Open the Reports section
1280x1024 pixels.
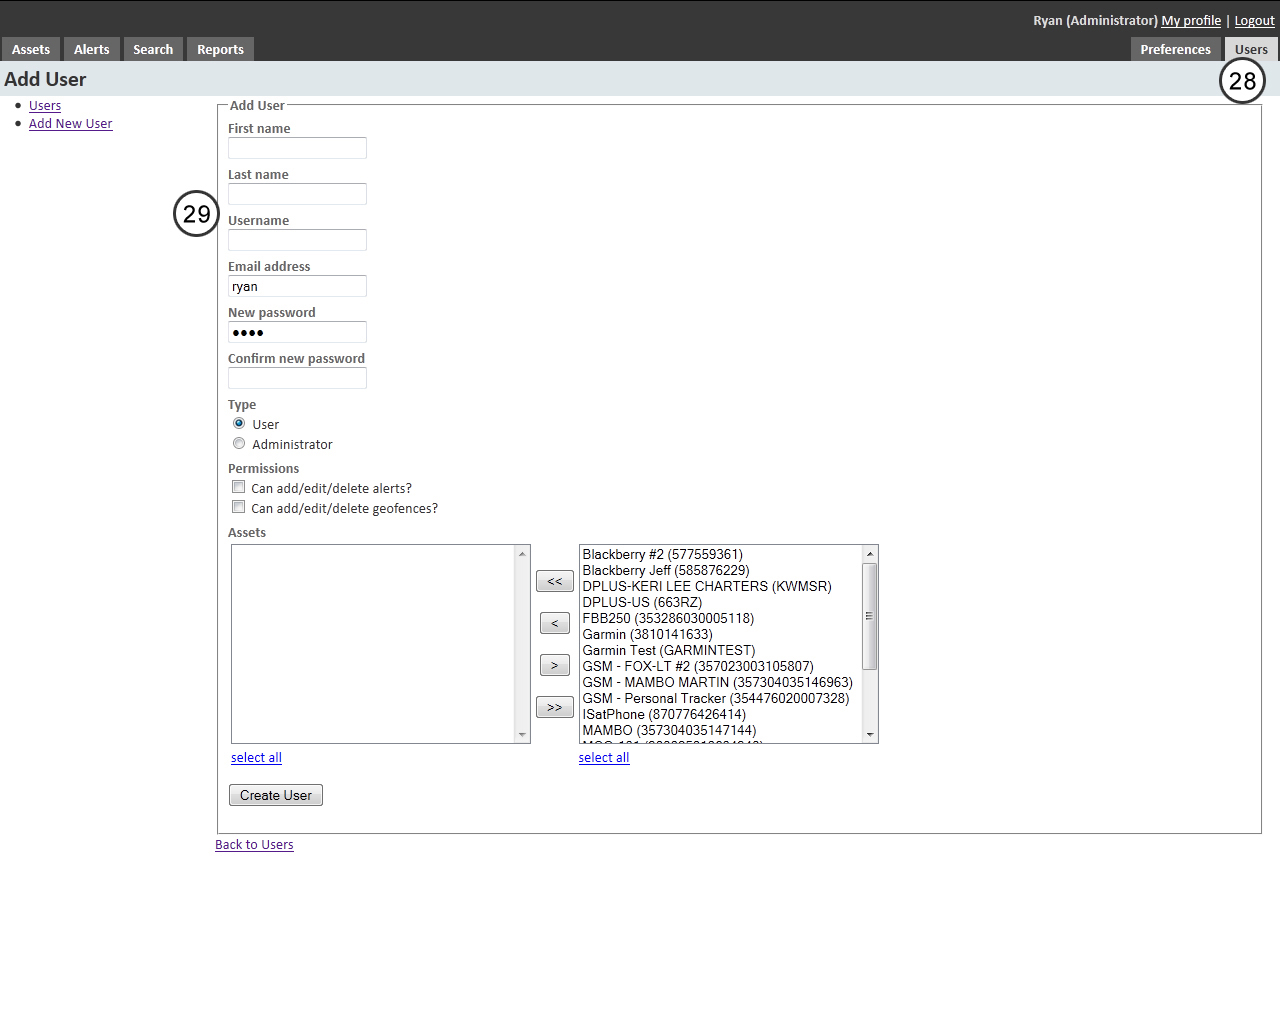[x=220, y=48]
